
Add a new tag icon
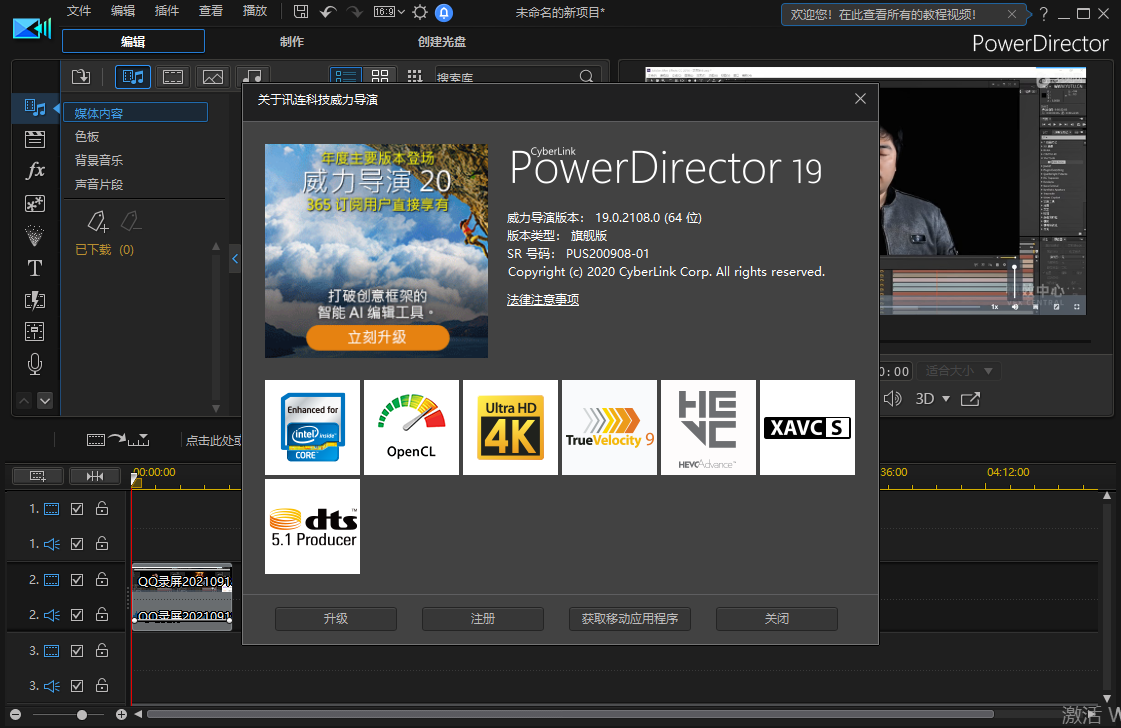[98, 222]
